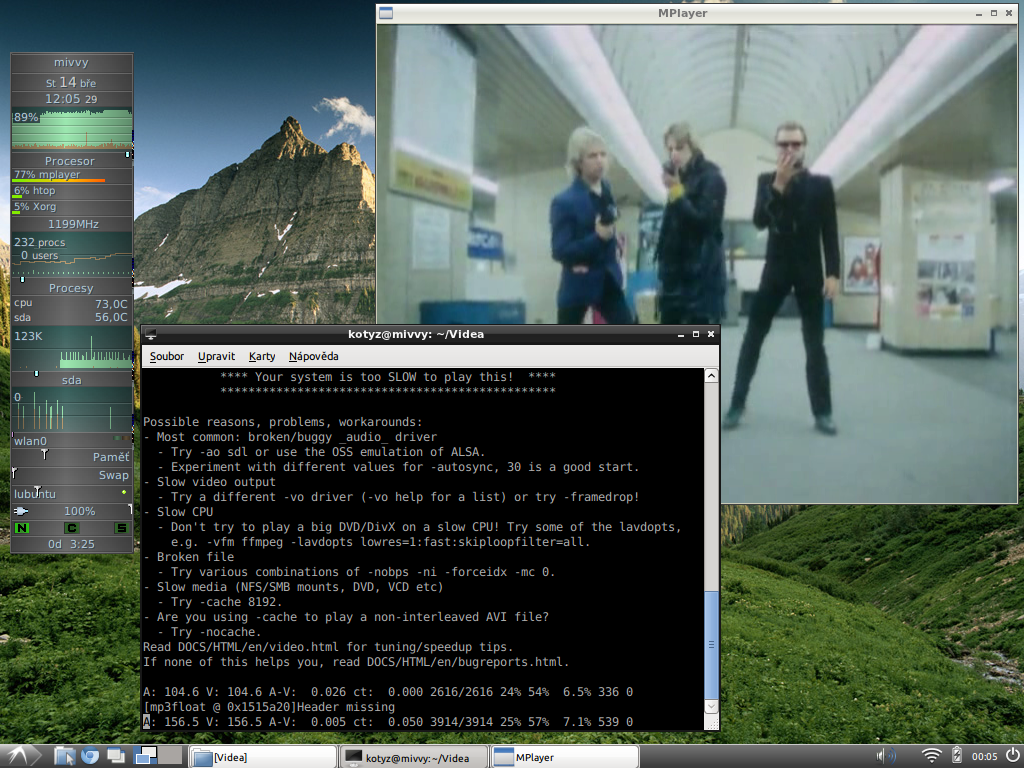Click the '0d 3:25' uptime readout
1024x768 pixels.
click(71, 544)
